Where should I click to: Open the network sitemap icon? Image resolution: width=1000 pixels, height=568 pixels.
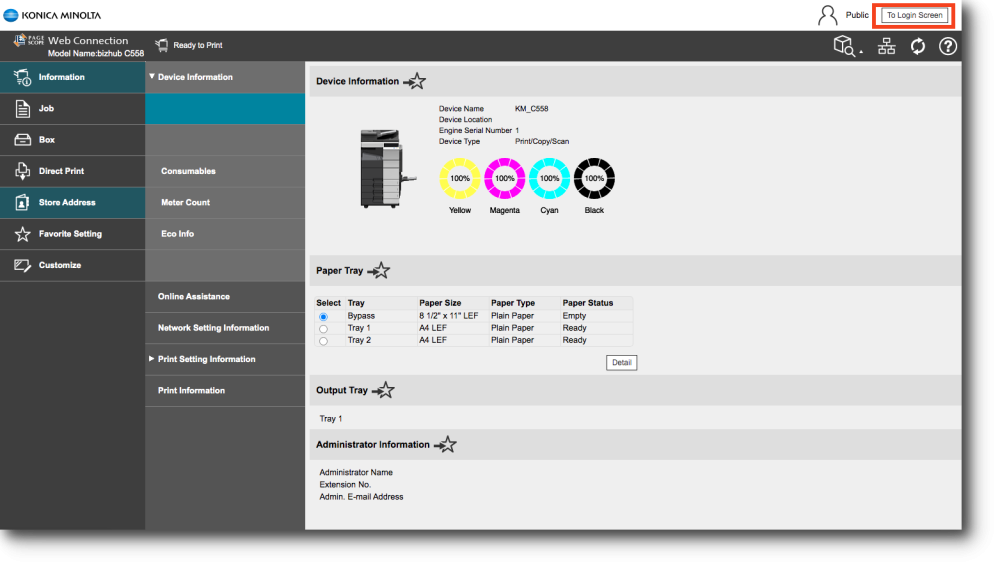click(x=886, y=46)
